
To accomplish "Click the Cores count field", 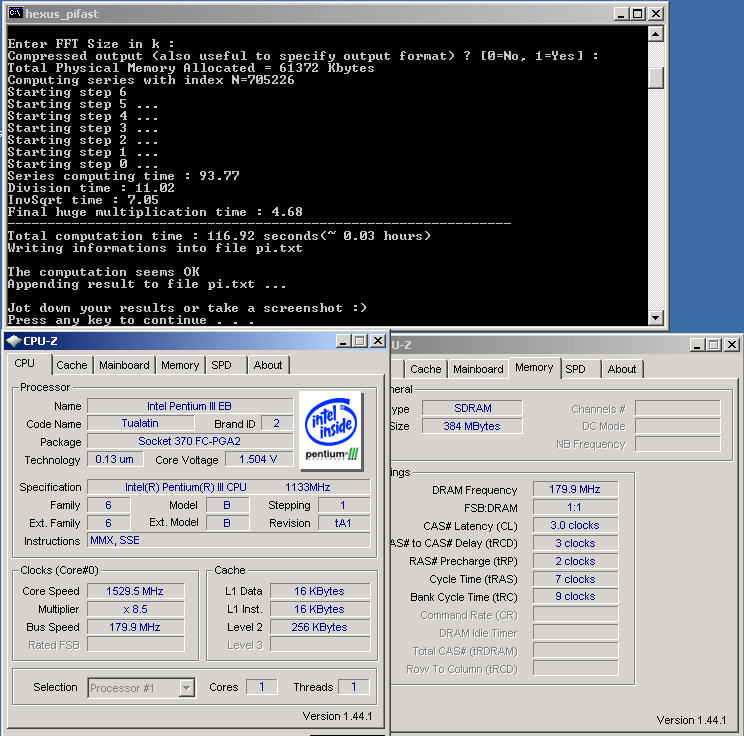I will [x=261, y=687].
